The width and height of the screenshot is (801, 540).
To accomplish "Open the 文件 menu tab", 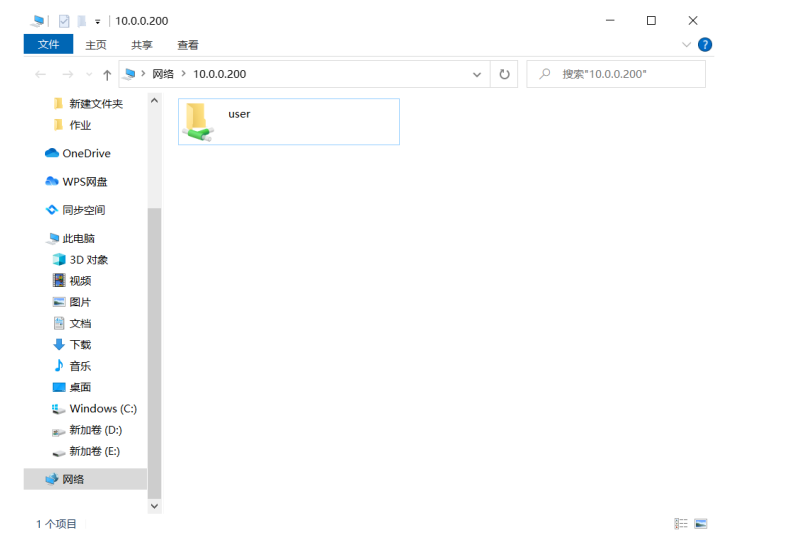I will 49,44.
